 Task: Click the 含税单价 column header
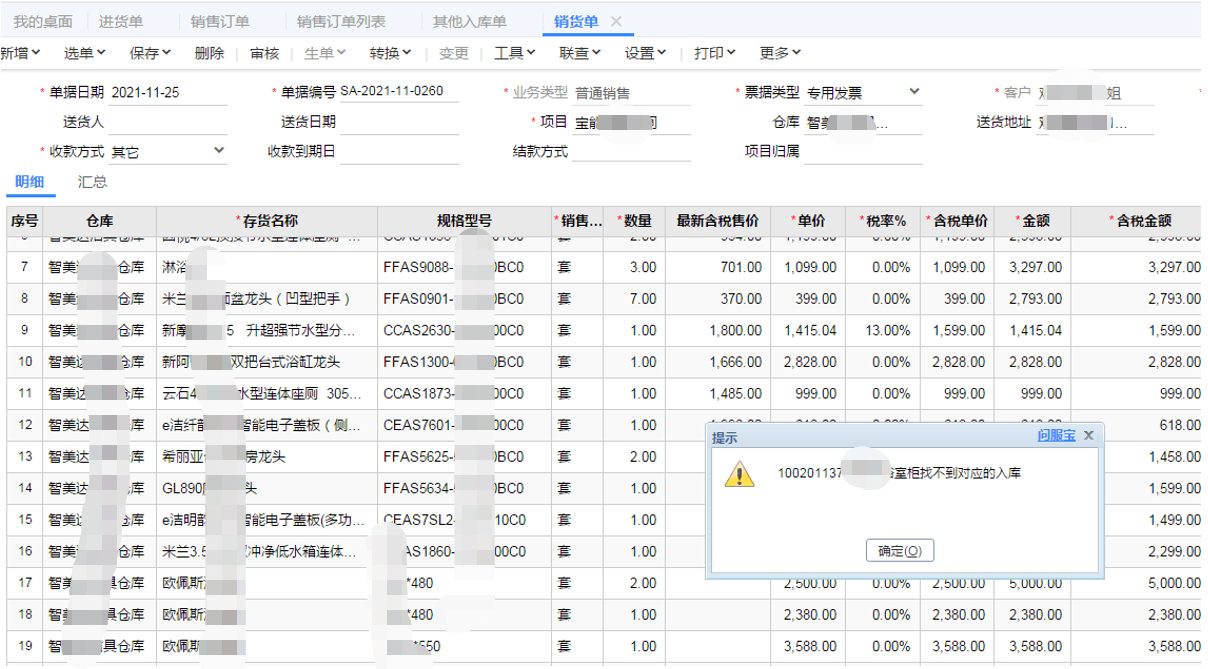coord(958,221)
